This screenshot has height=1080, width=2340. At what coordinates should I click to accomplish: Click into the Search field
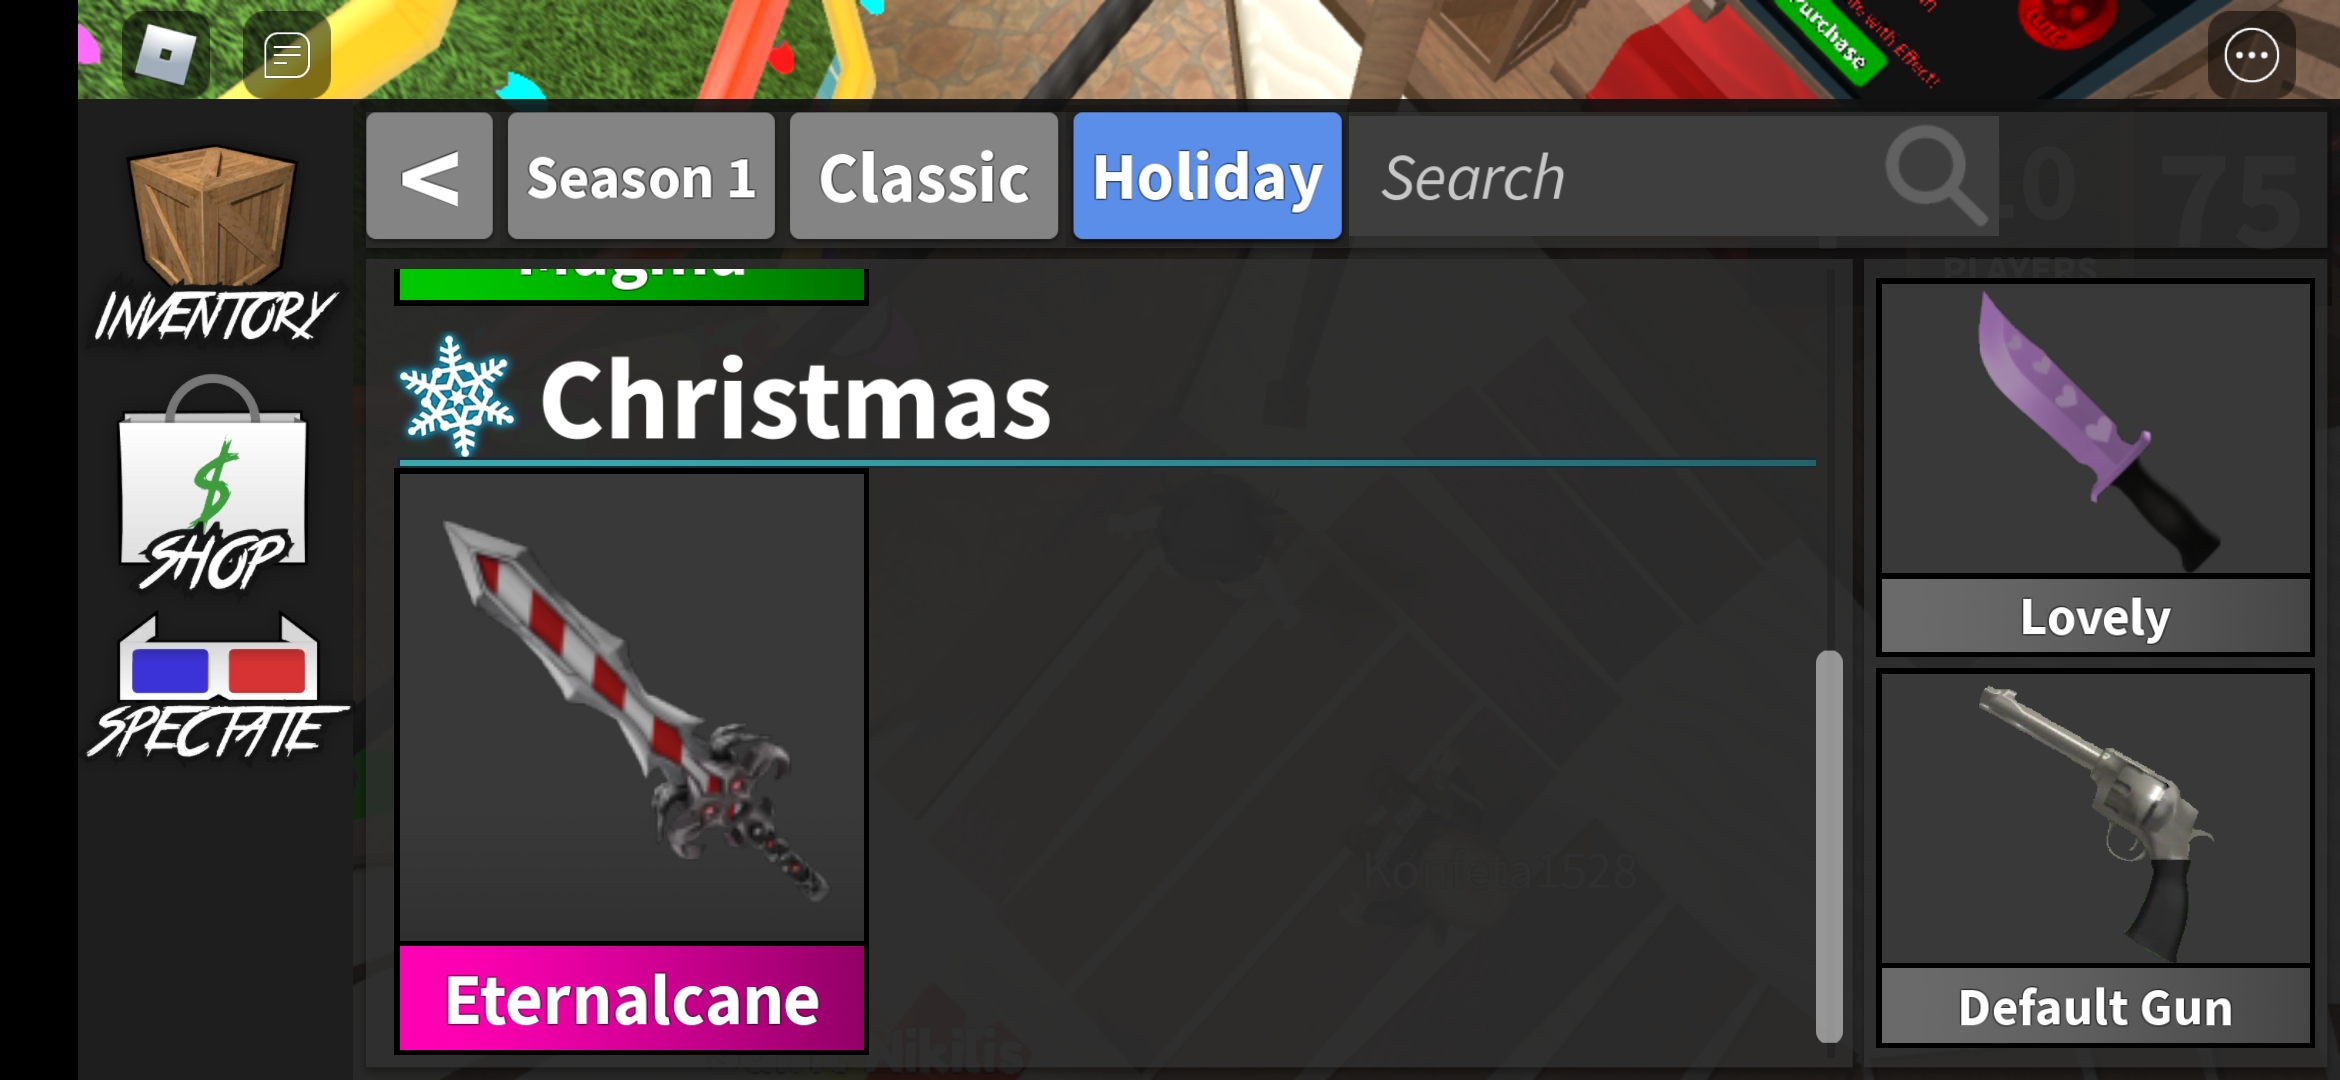tap(1673, 176)
